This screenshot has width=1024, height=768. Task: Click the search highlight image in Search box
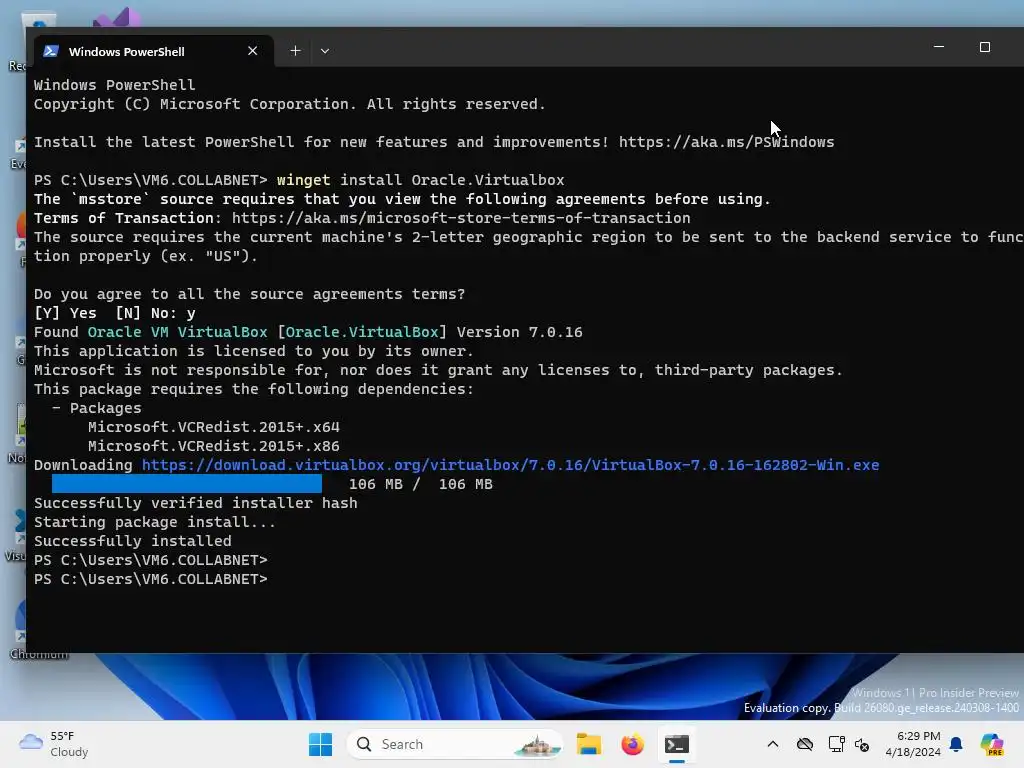pos(537,744)
